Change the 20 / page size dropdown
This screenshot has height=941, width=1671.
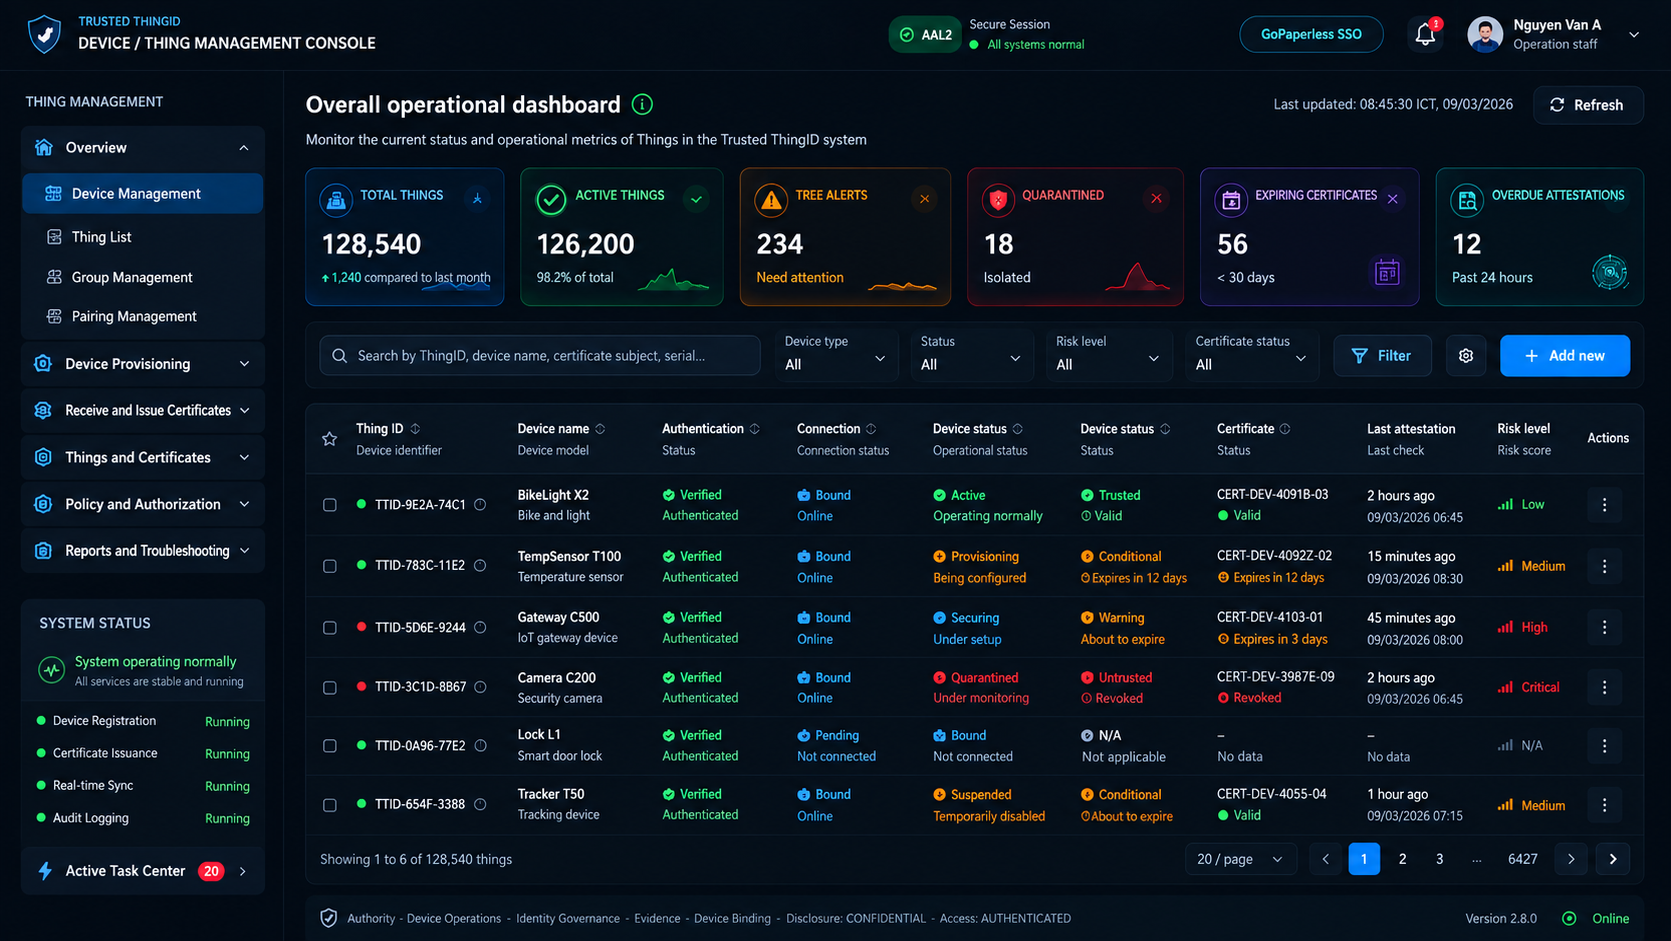(1241, 859)
